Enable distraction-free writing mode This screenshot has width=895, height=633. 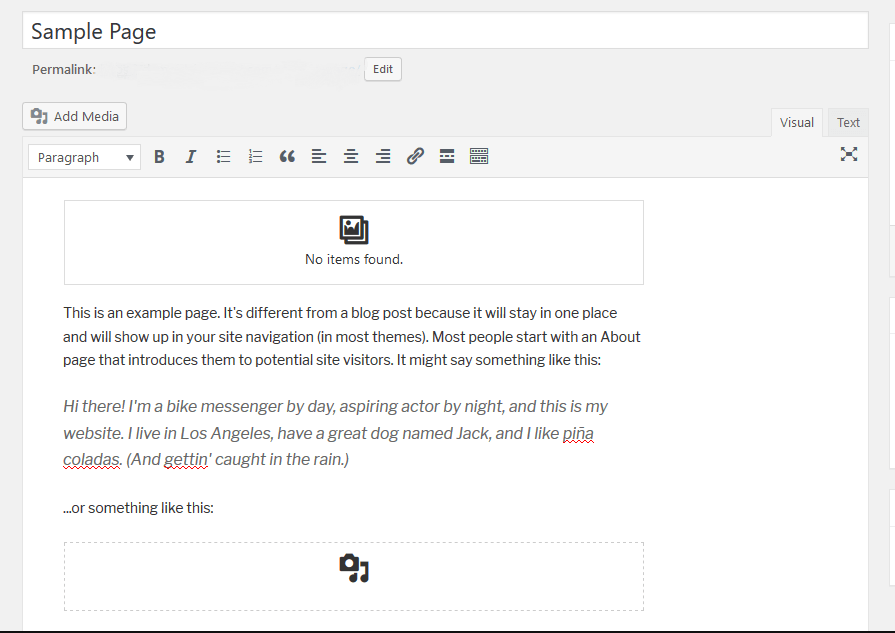849,154
